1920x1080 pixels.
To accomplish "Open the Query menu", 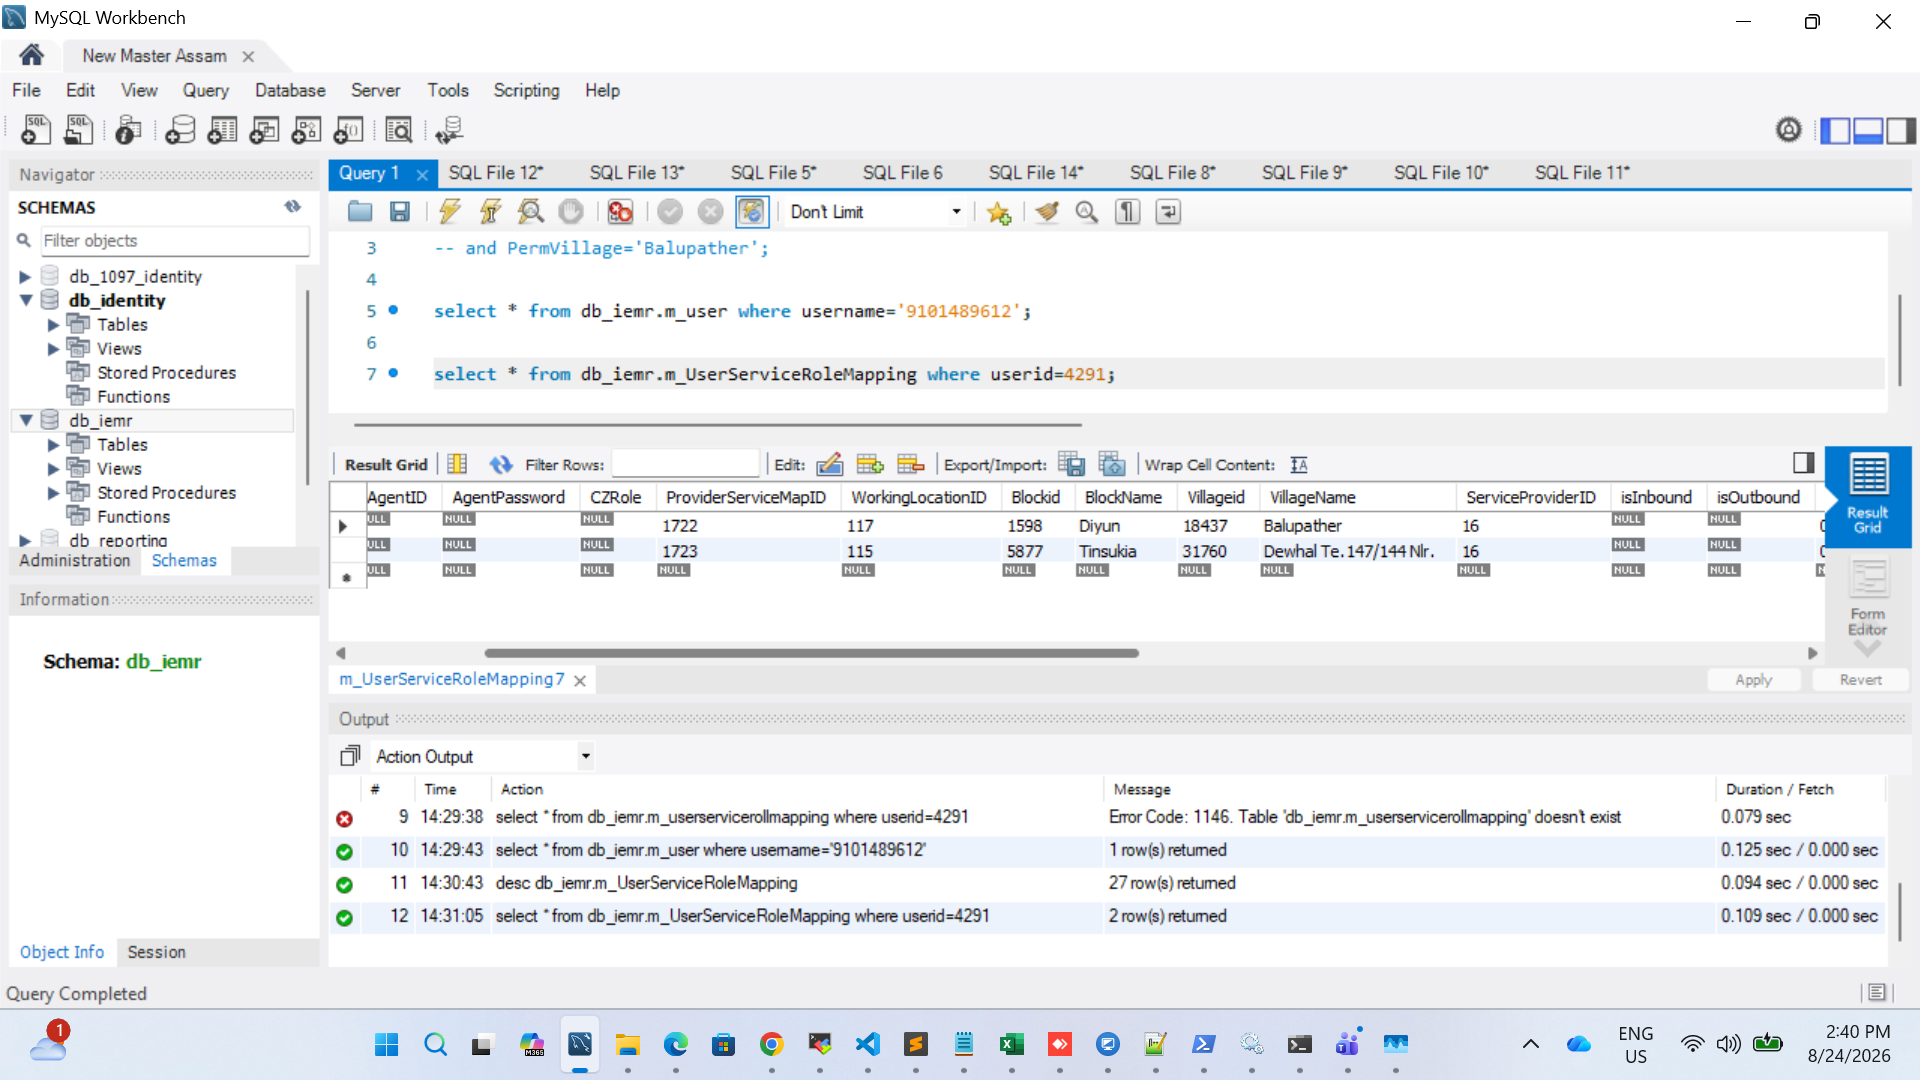I will tap(205, 90).
